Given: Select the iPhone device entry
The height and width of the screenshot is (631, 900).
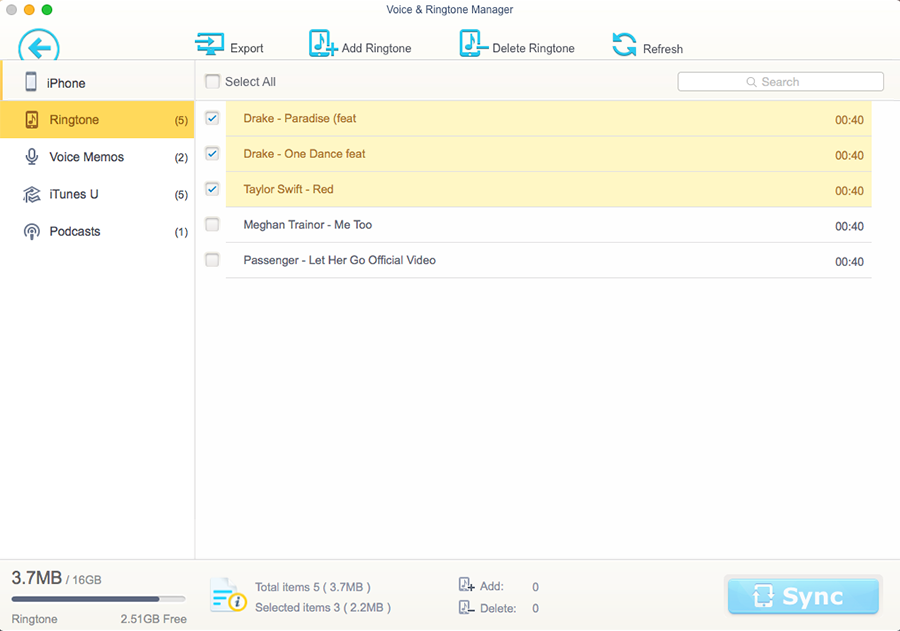Looking at the screenshot, I should [x=97, y=81].
